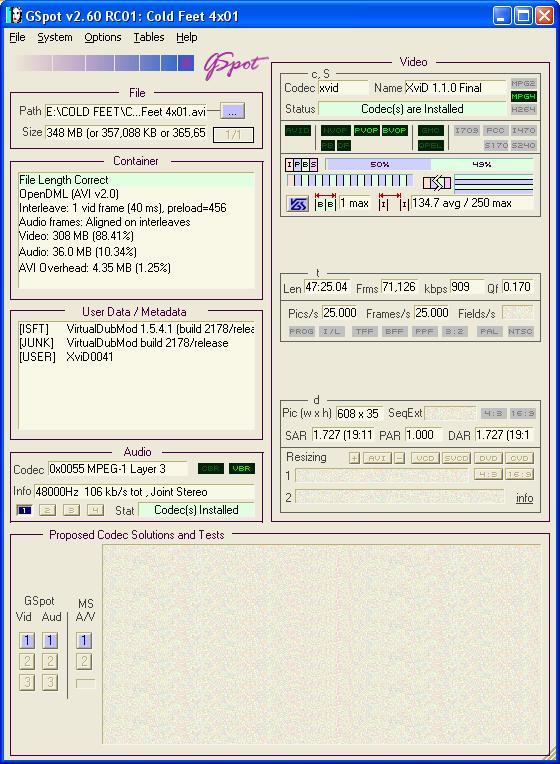Viewport: 560px width, 764px height.
Task: Click the XVID indicator badge
Action: pyautogui.click(x=298, y=131)
